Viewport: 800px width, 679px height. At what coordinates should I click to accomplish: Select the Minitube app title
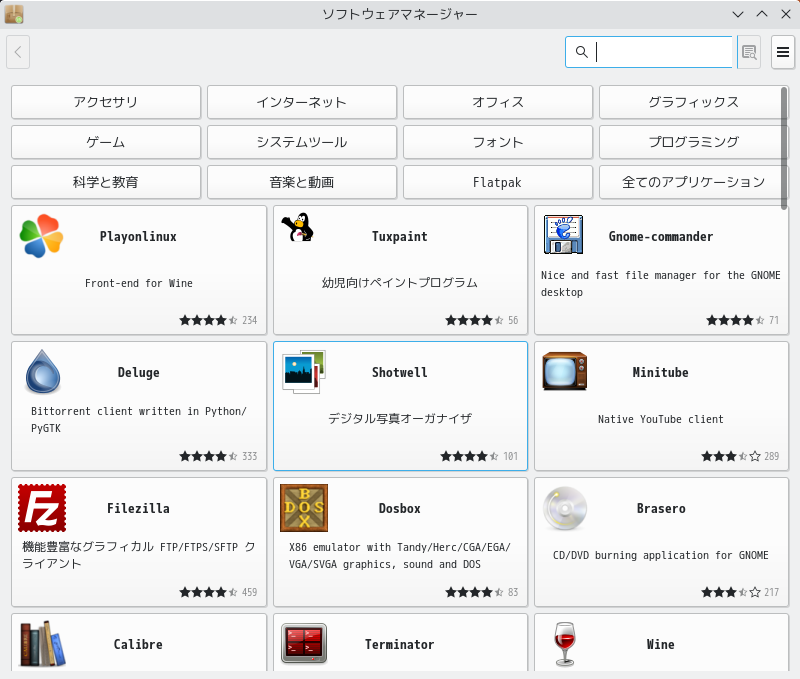661,373
